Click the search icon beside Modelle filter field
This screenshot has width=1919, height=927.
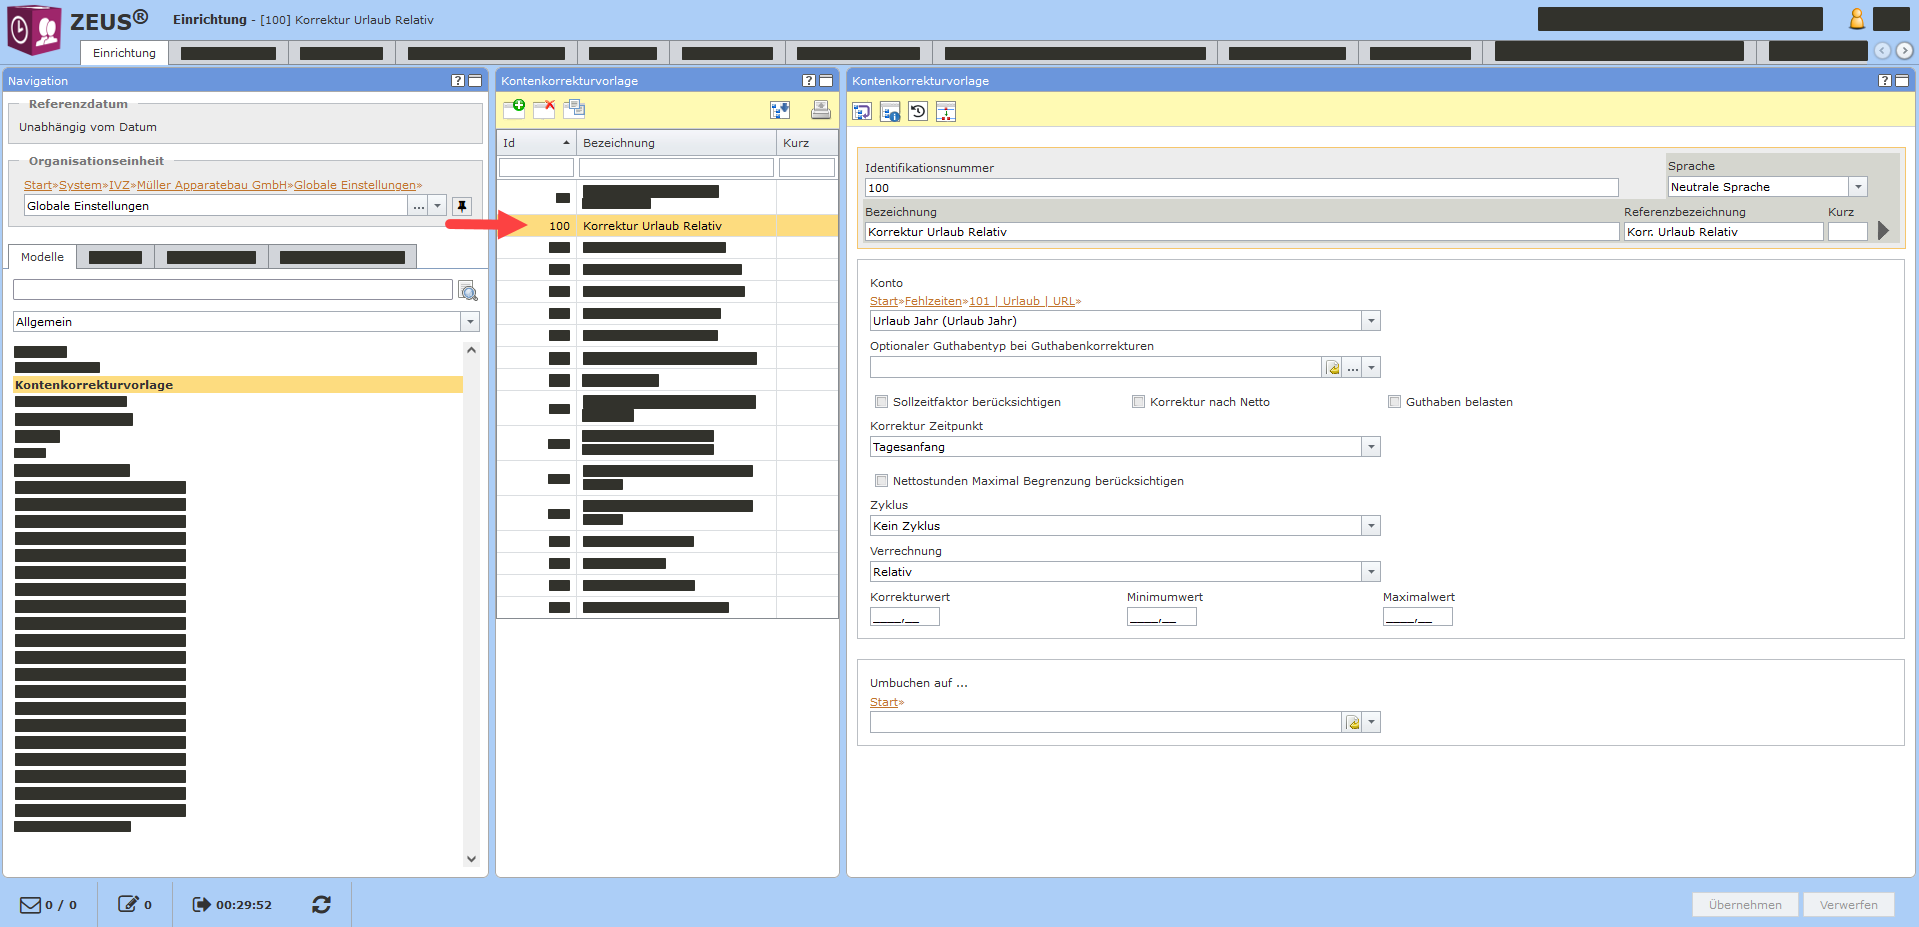click(467, 291)
